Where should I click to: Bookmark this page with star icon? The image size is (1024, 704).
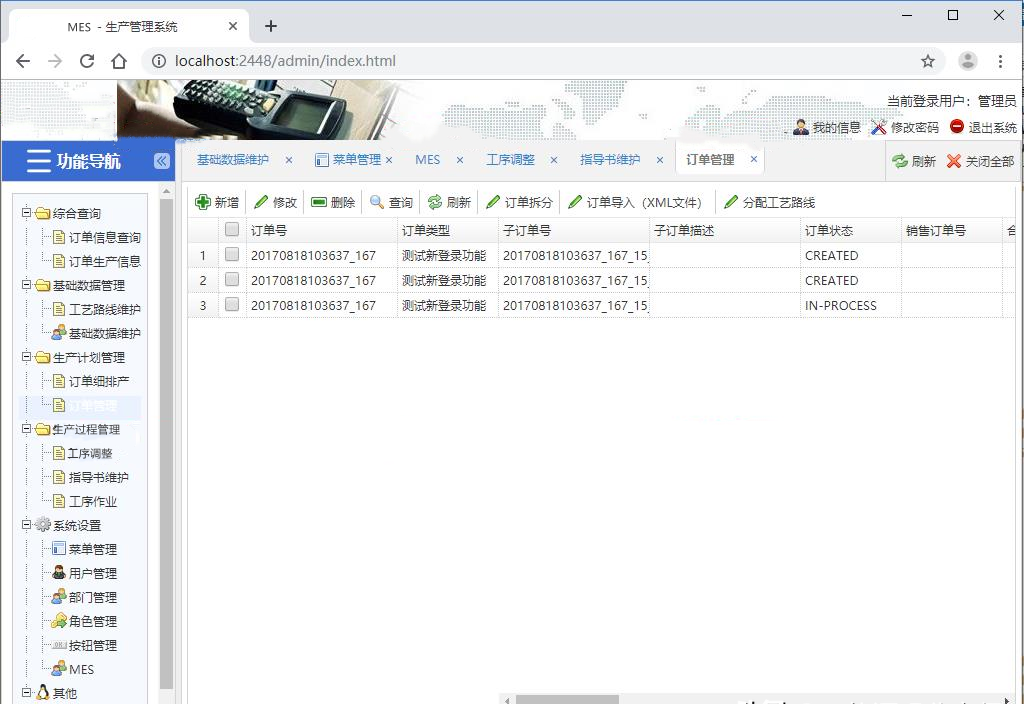click(x=928, y=61)
